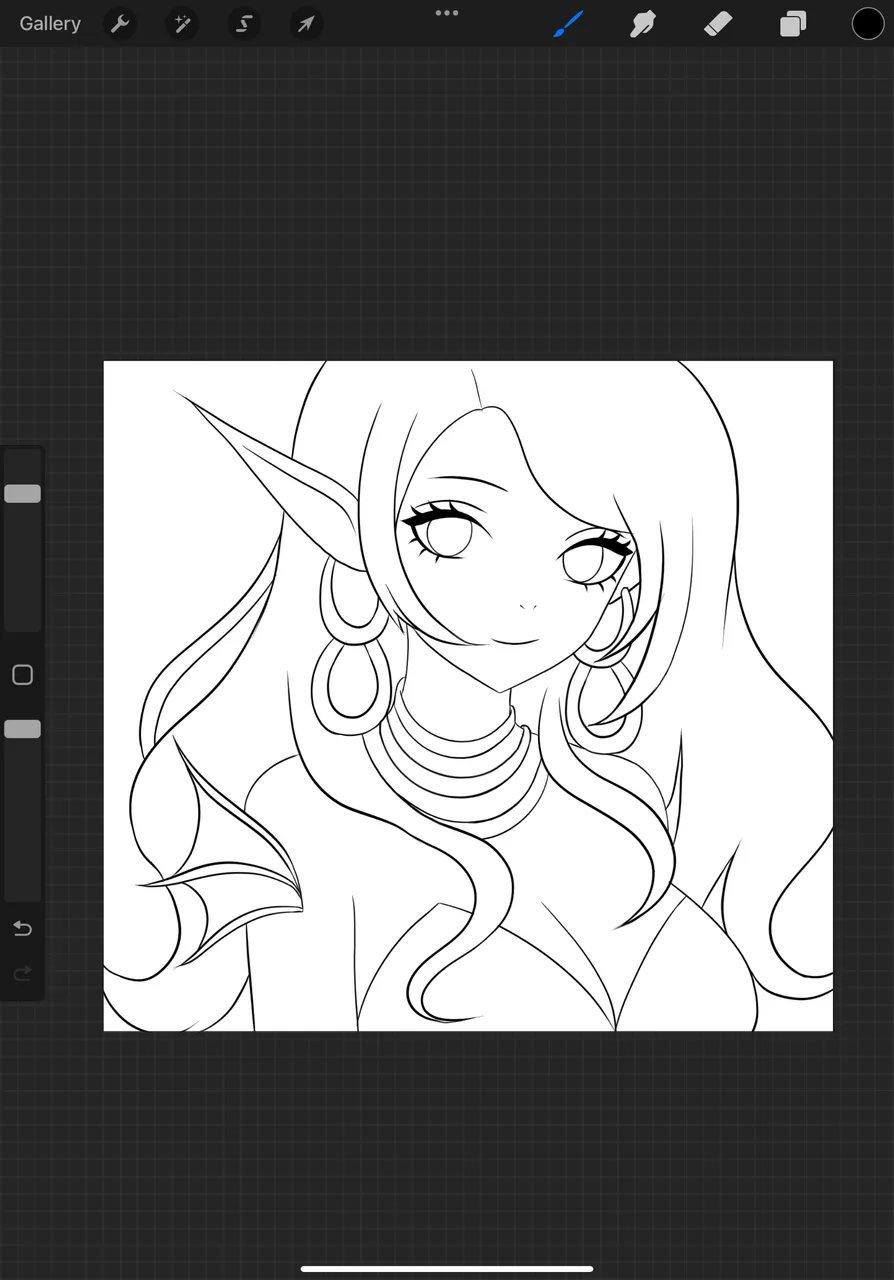The image size is (894, 1280).
Task: Open the Layers panel
Action: pos(793,23)
